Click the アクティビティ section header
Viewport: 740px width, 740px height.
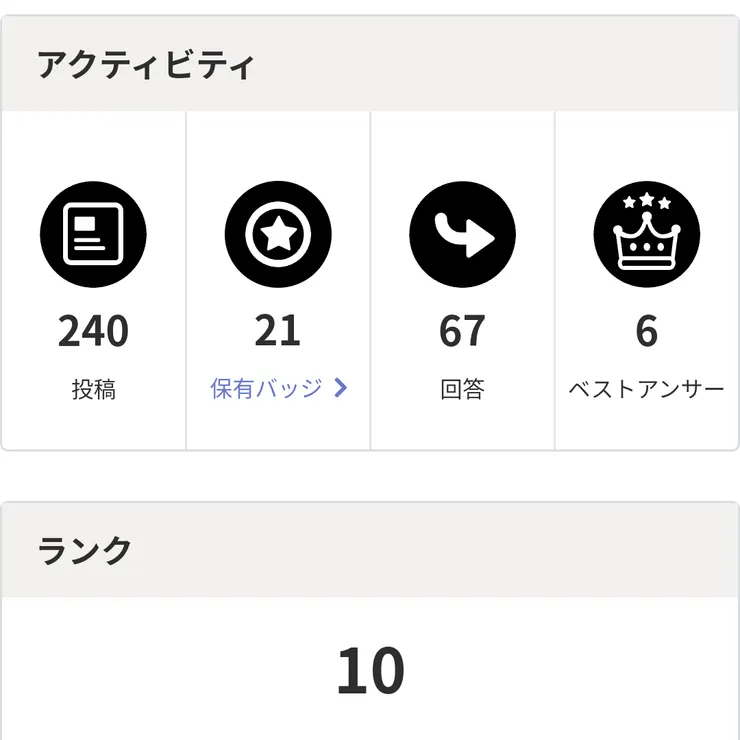tap(146, 65)
